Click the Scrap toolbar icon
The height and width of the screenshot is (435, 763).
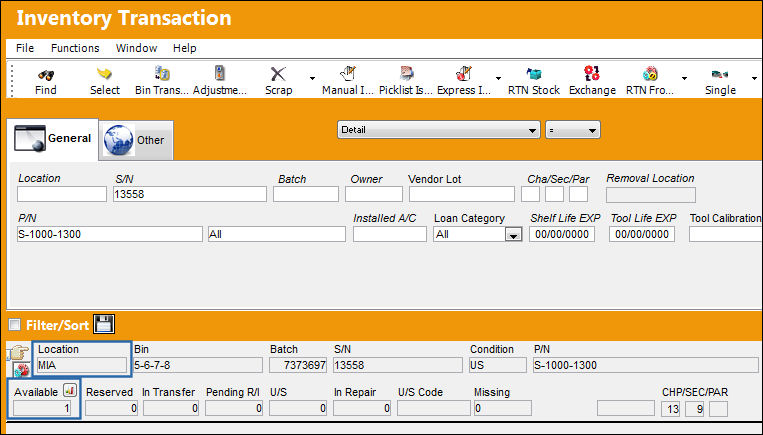(278, 74)
